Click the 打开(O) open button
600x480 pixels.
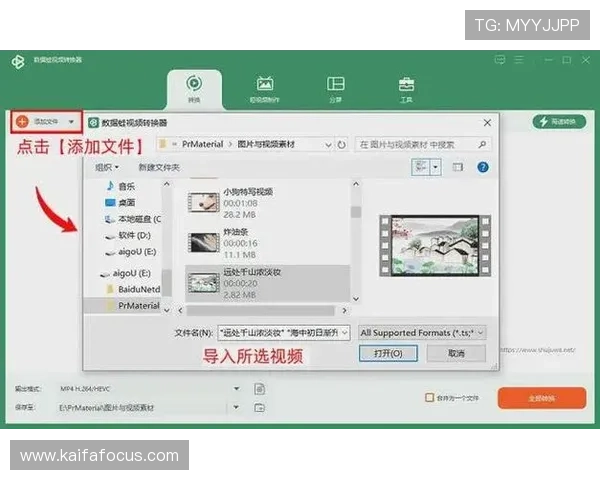[x=388, y=353]
